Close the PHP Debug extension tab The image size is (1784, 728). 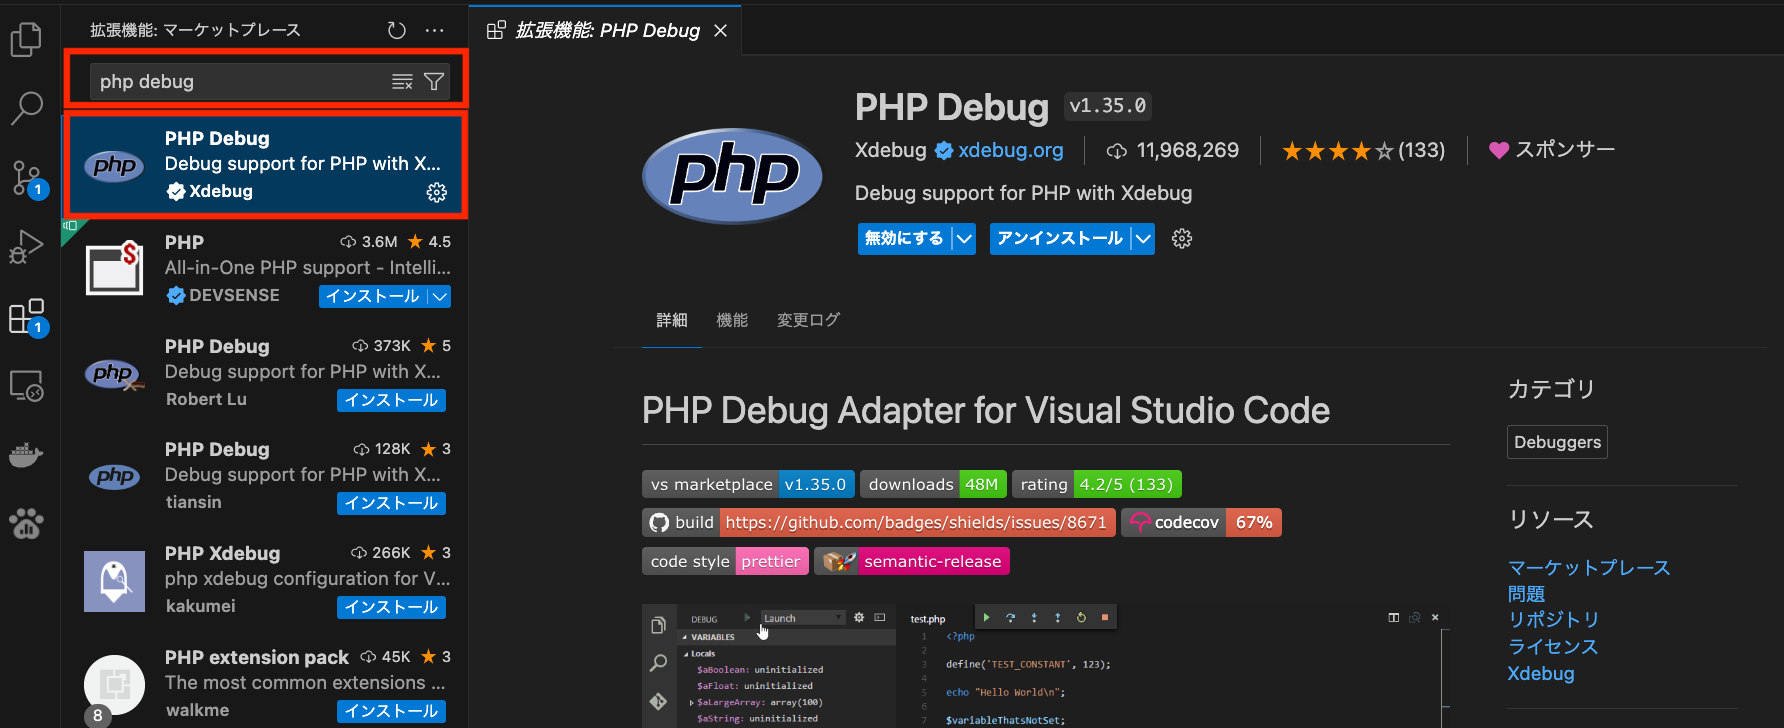tap(720, 31)
